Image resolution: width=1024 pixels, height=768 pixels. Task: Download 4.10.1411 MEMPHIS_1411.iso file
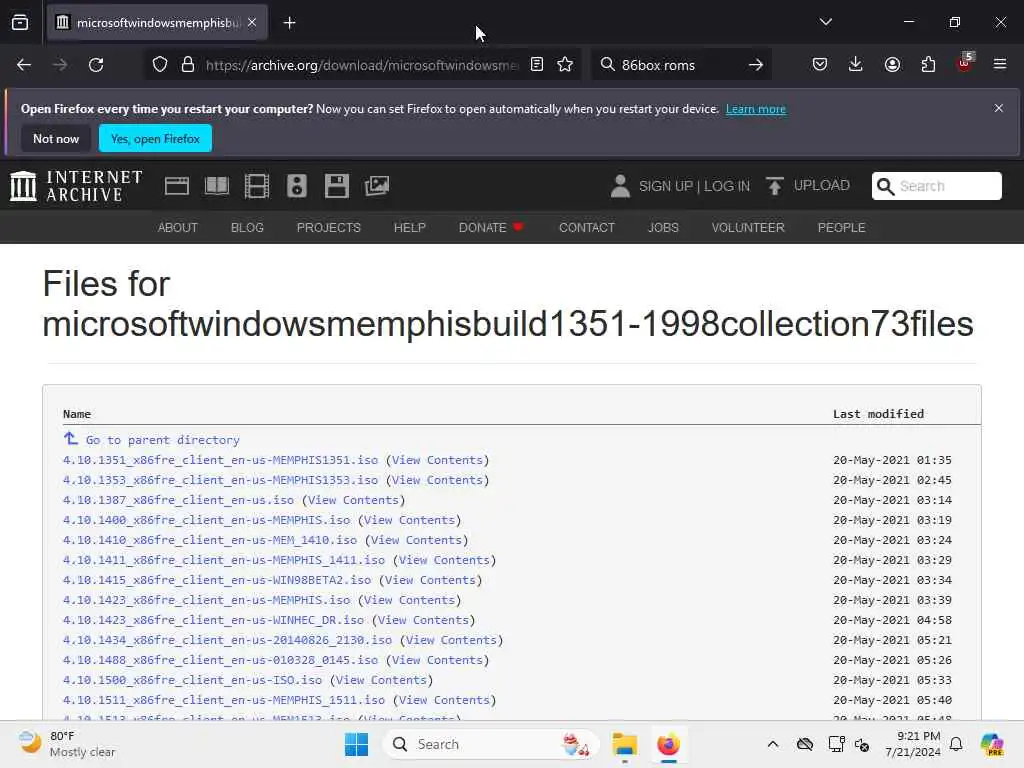point(224,560)
